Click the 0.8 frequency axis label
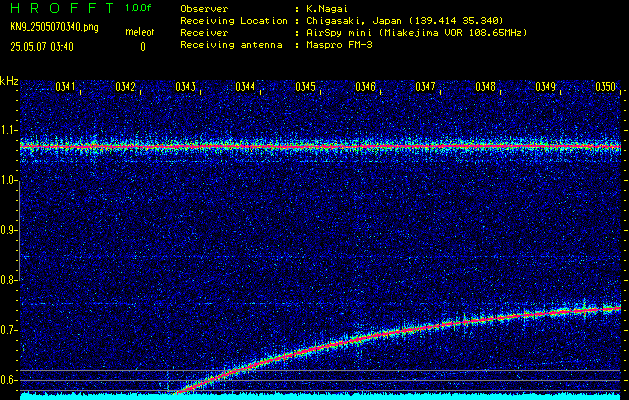The height and width of the screenshot is (400, 629). 9,280
